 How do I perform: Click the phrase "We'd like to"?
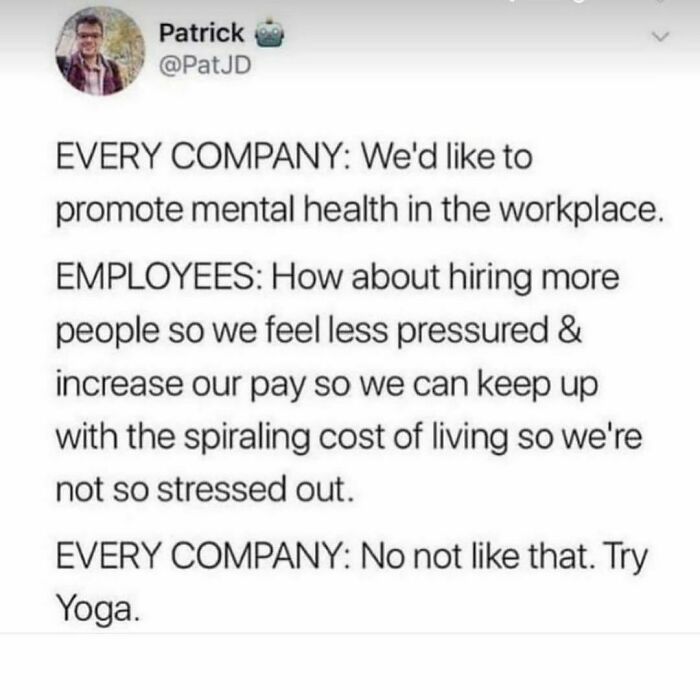pyautogui.click(x=446, y=157)
